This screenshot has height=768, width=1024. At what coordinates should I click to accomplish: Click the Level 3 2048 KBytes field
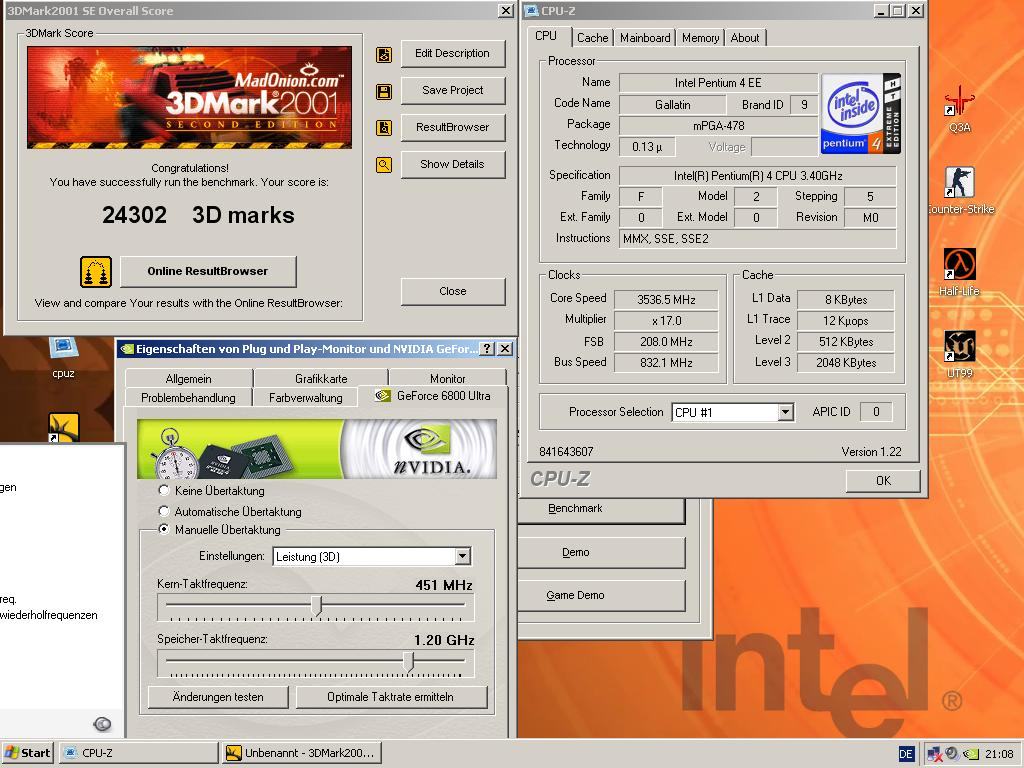846,362
